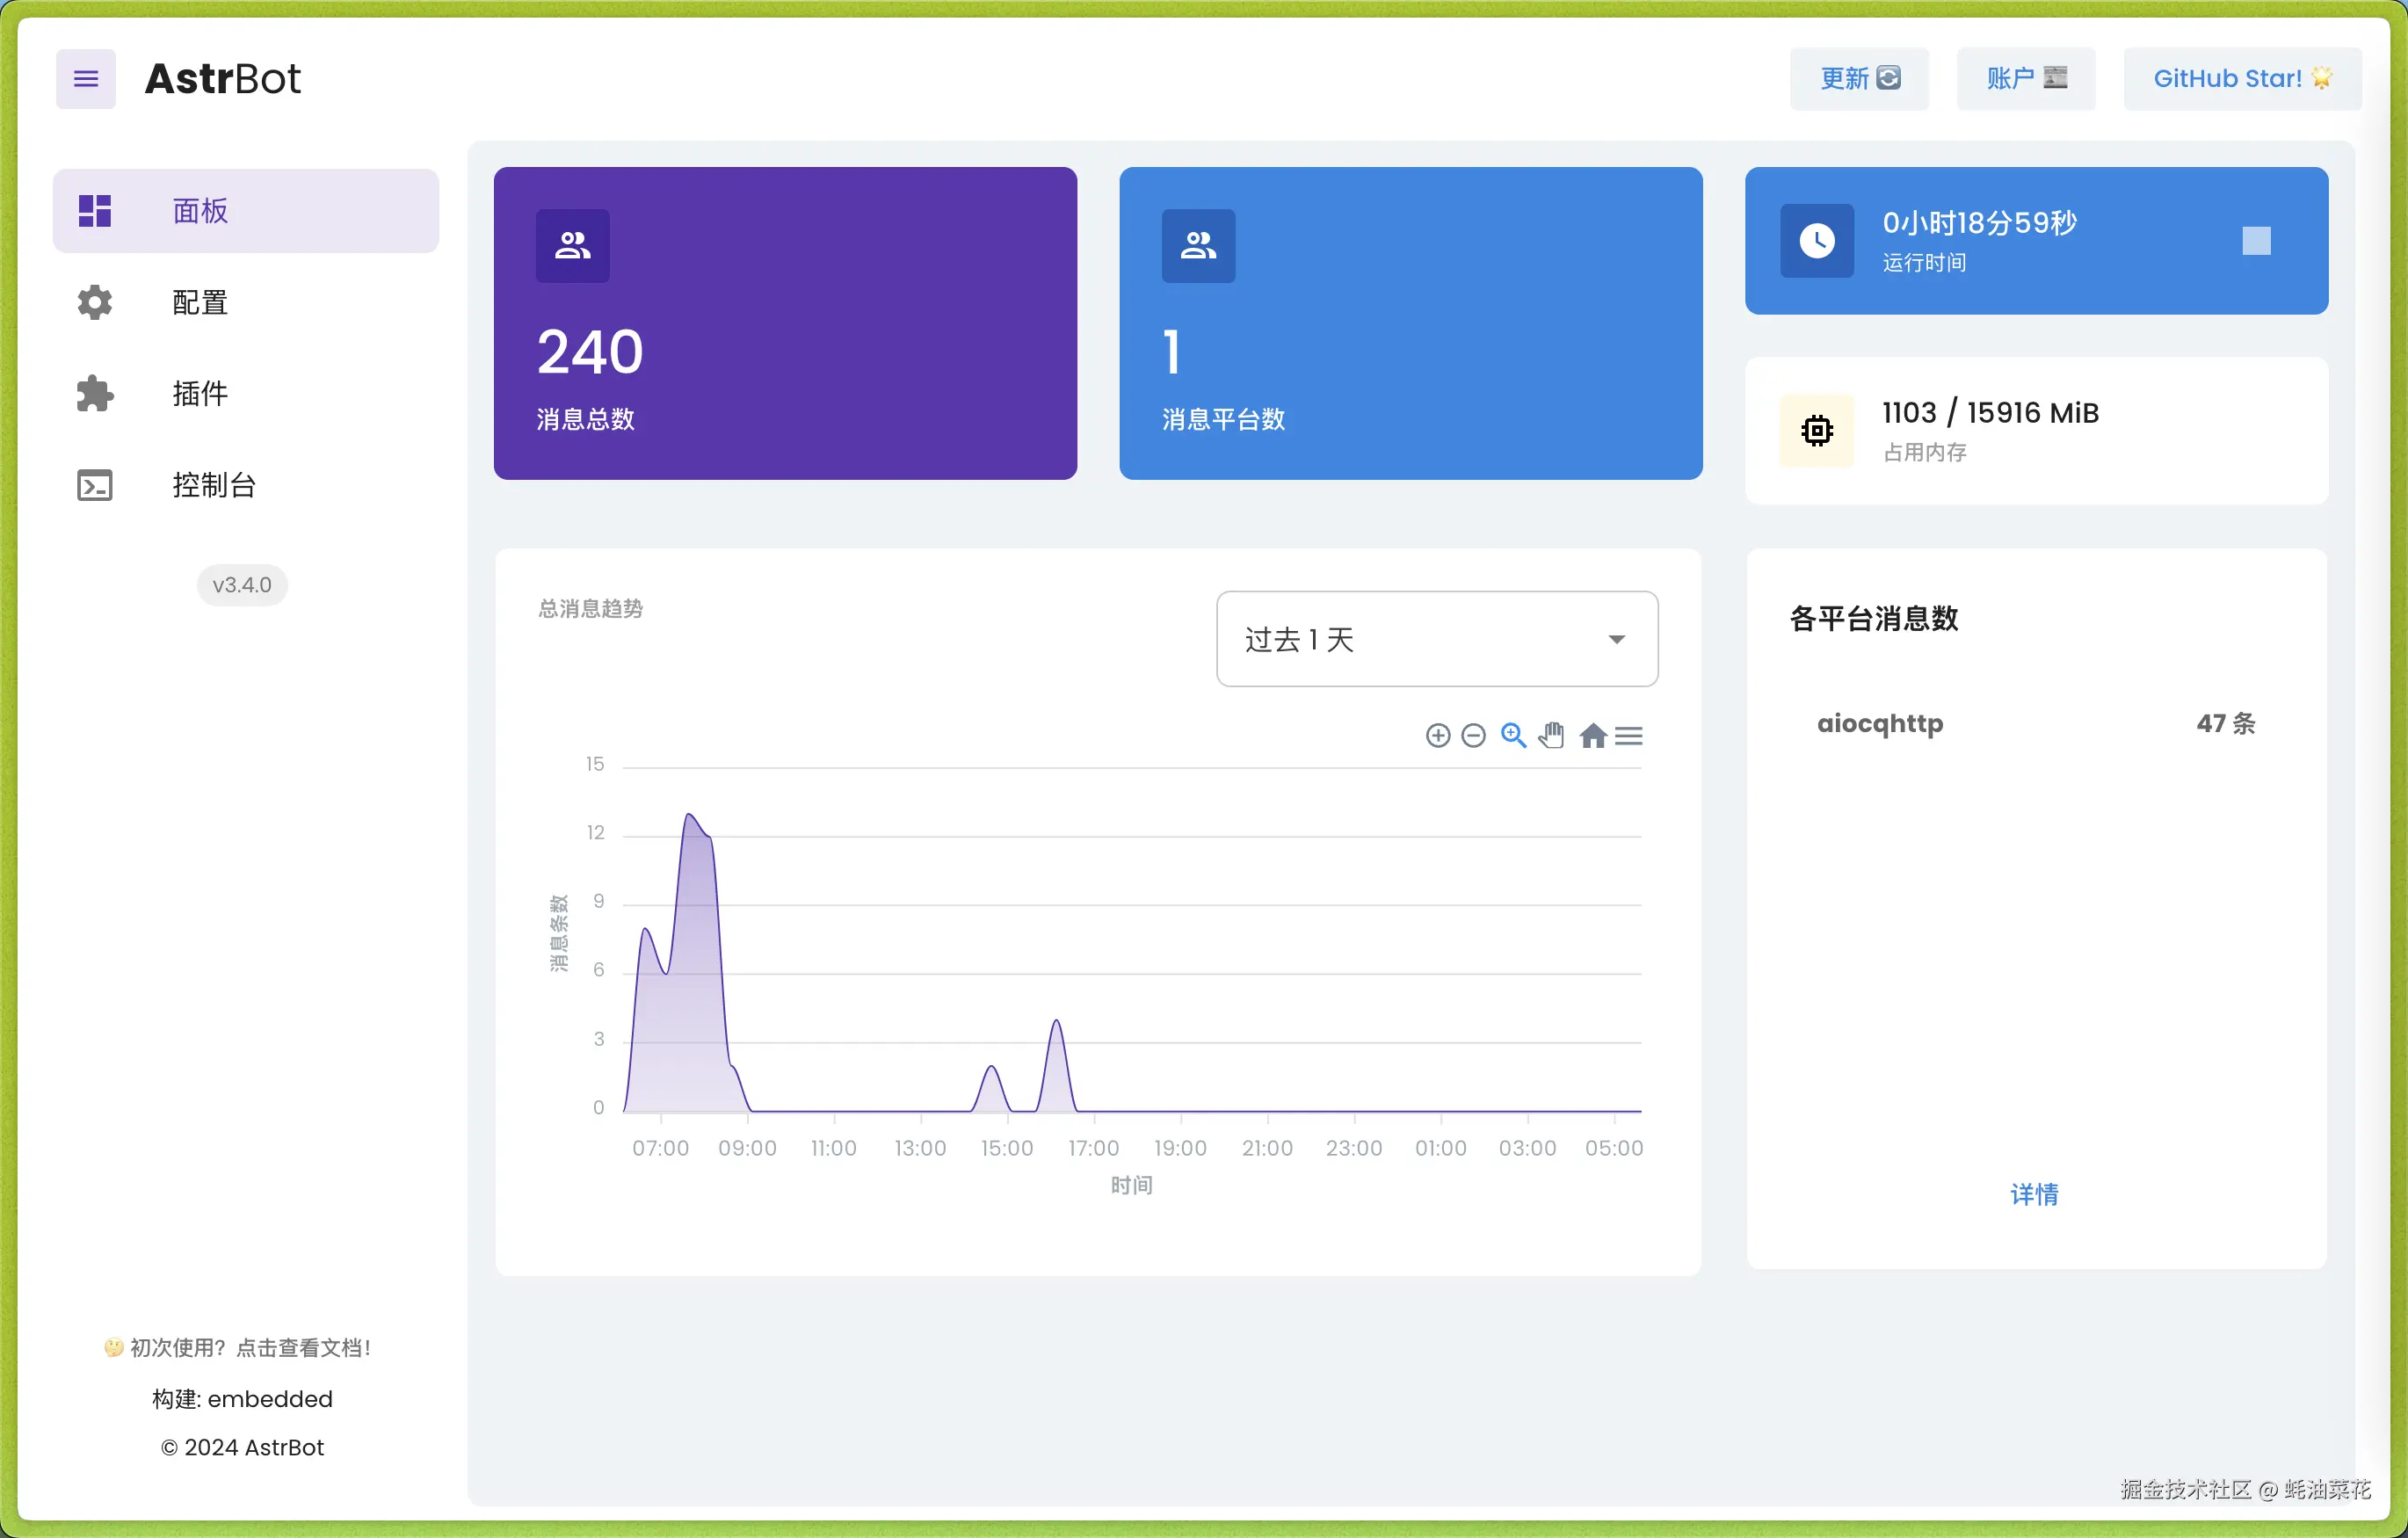Enable the pan hand tool on the chart

click(x=1551, y=735)
